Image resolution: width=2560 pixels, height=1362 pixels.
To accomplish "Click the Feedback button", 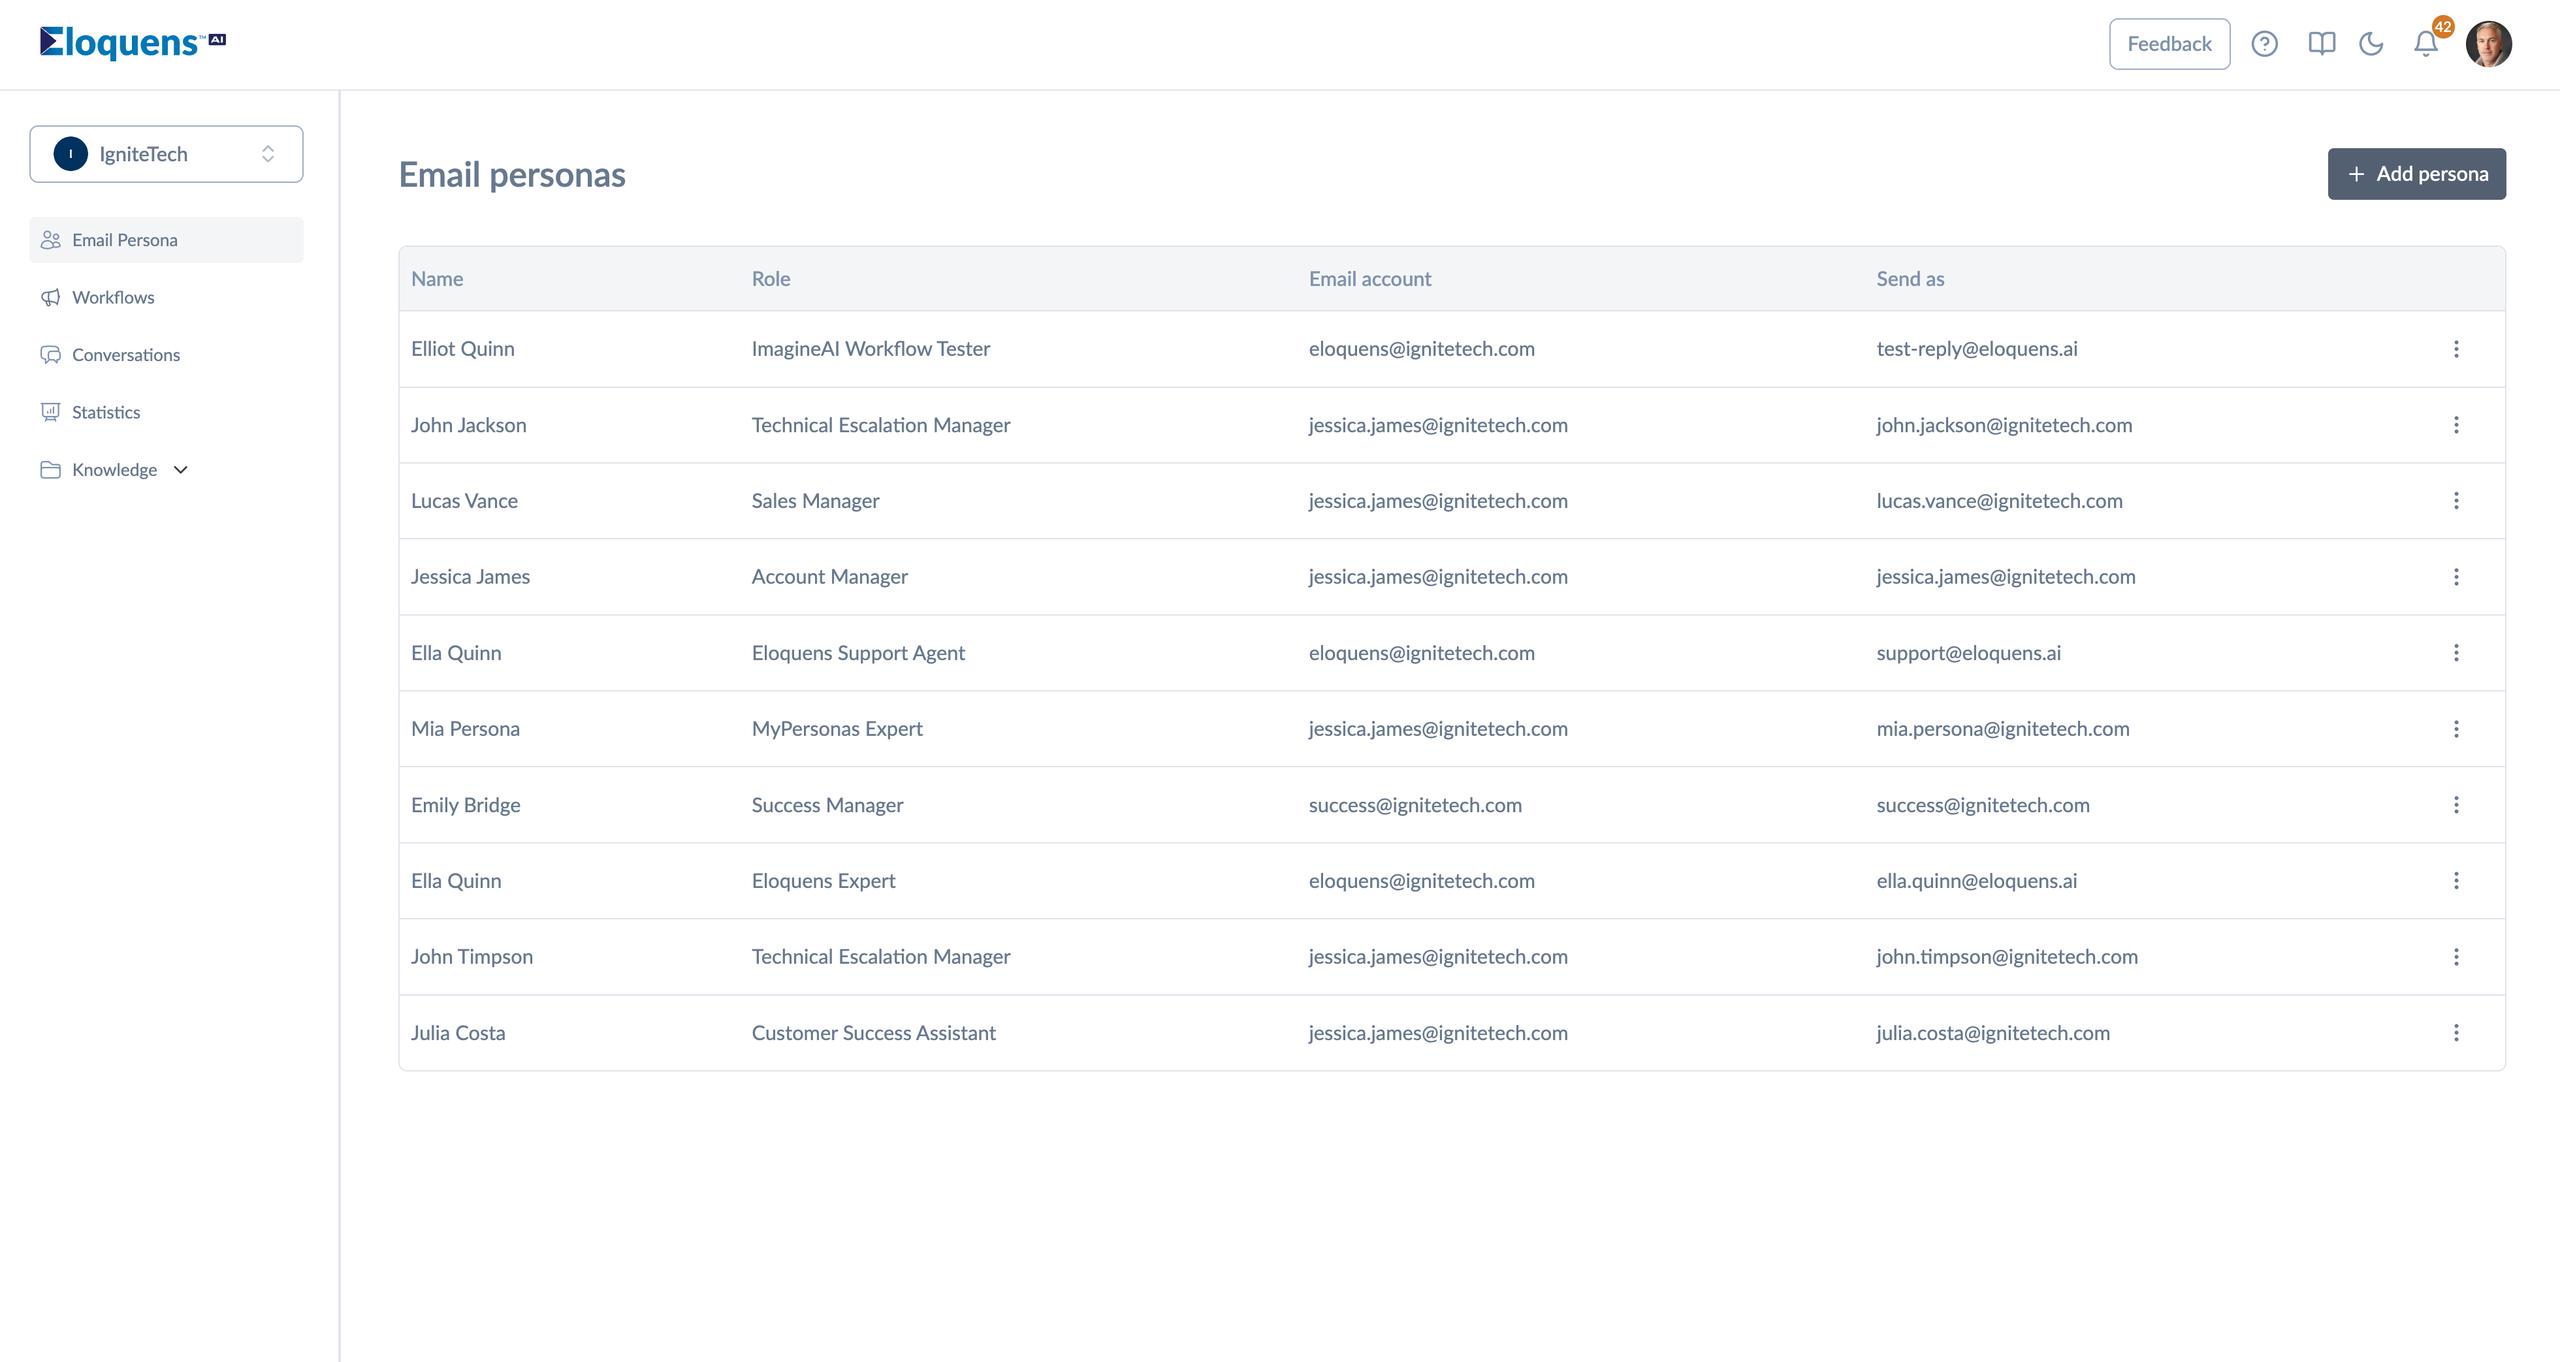I will click(x=2169, y=44).
